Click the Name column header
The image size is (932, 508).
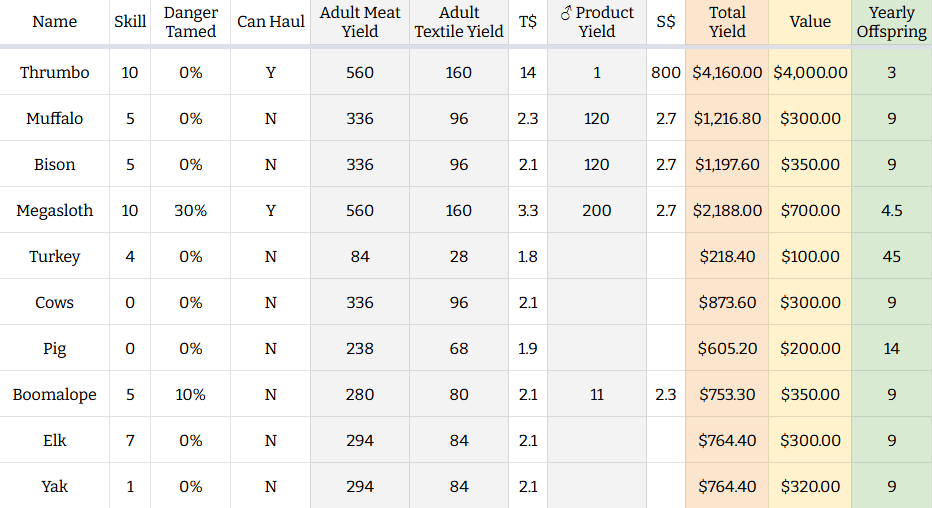pos(54,22)
